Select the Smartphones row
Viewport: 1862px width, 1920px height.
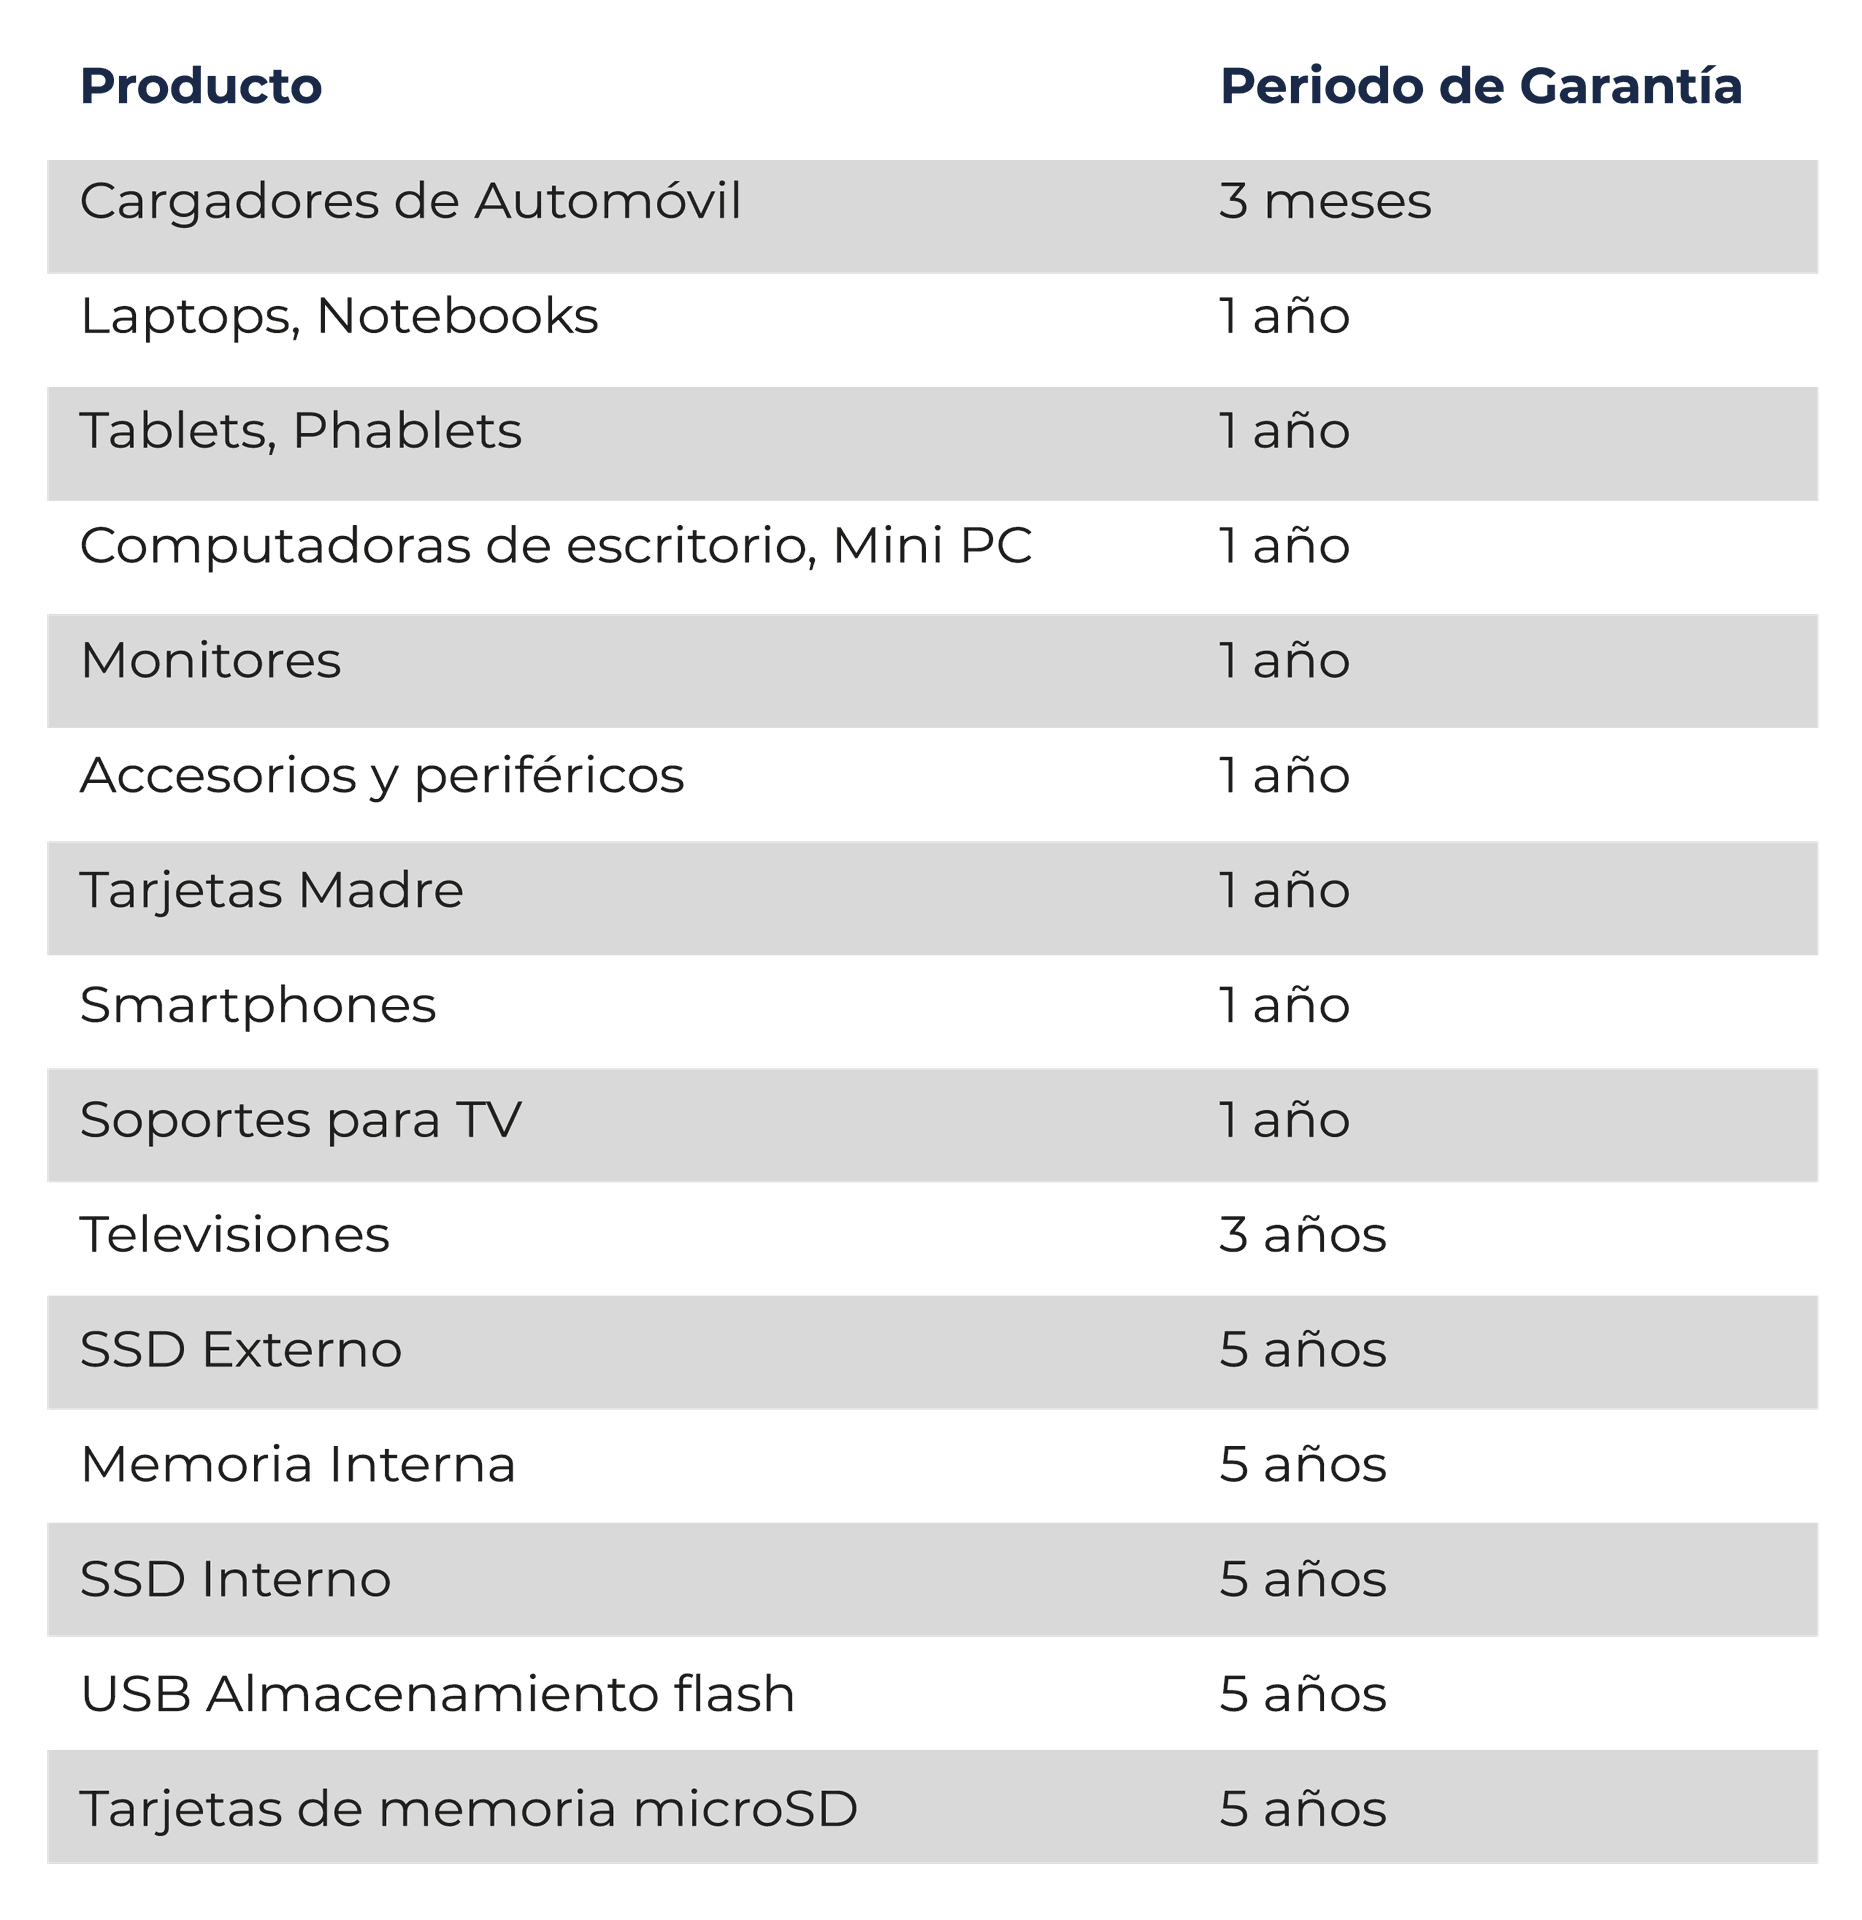pyautogui.click(x=932, y=1012)
